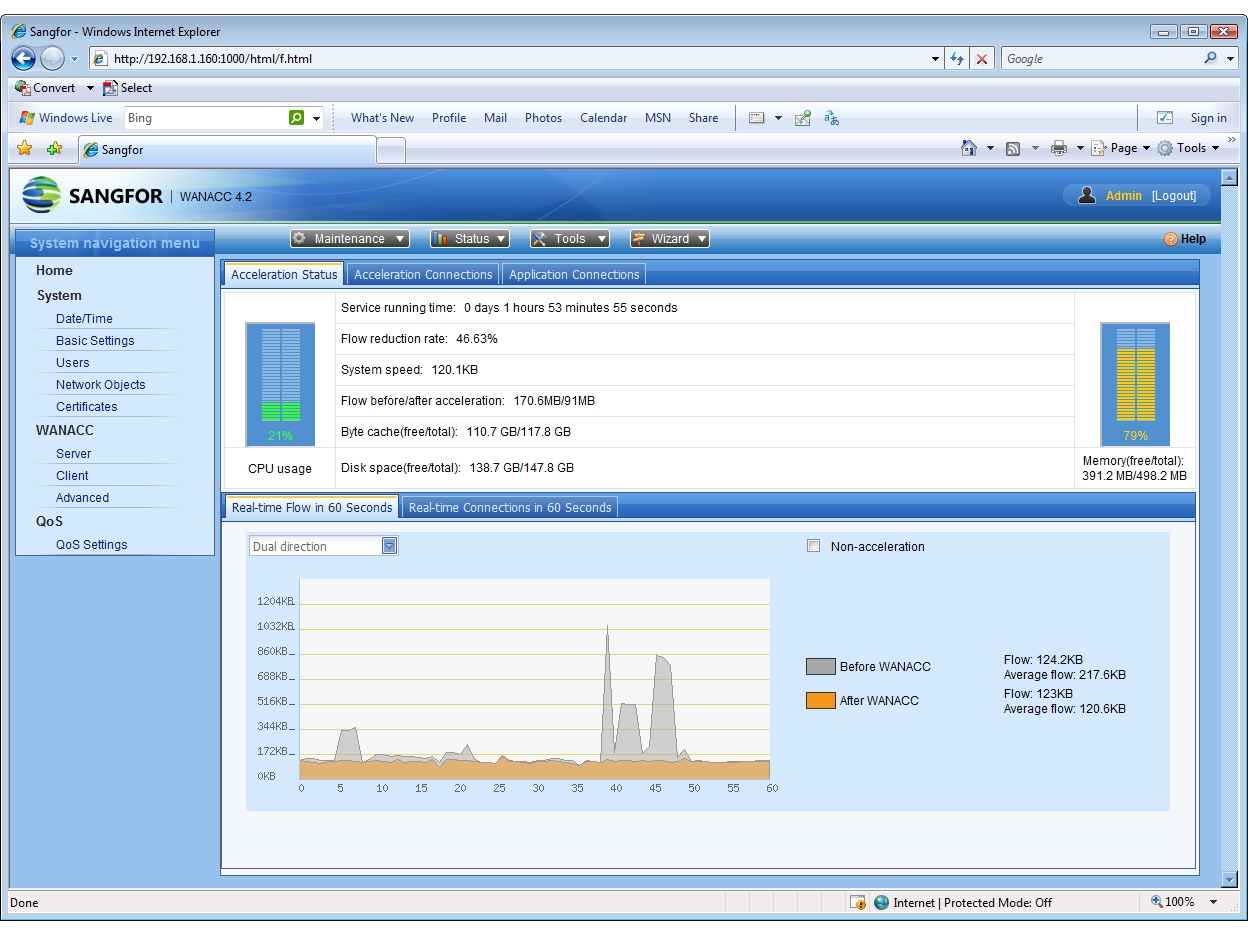Go to Home in navigation menu
Image resolution: width=1248 pixels, height=936 pixels.
(54, 270)
